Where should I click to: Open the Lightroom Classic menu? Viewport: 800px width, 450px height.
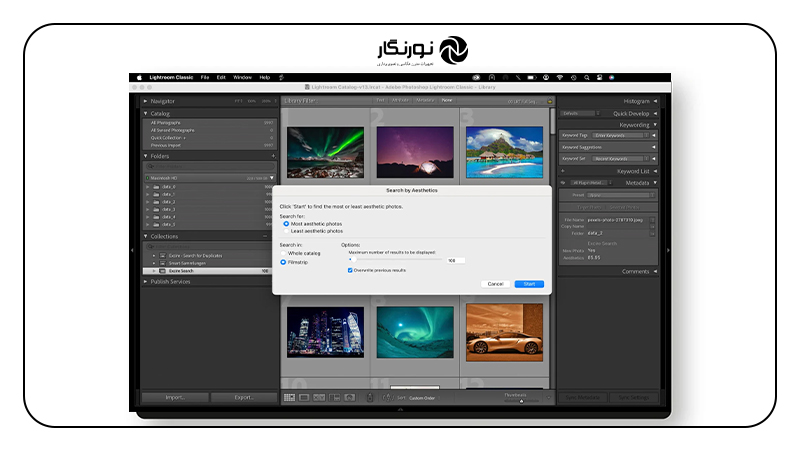171,78
